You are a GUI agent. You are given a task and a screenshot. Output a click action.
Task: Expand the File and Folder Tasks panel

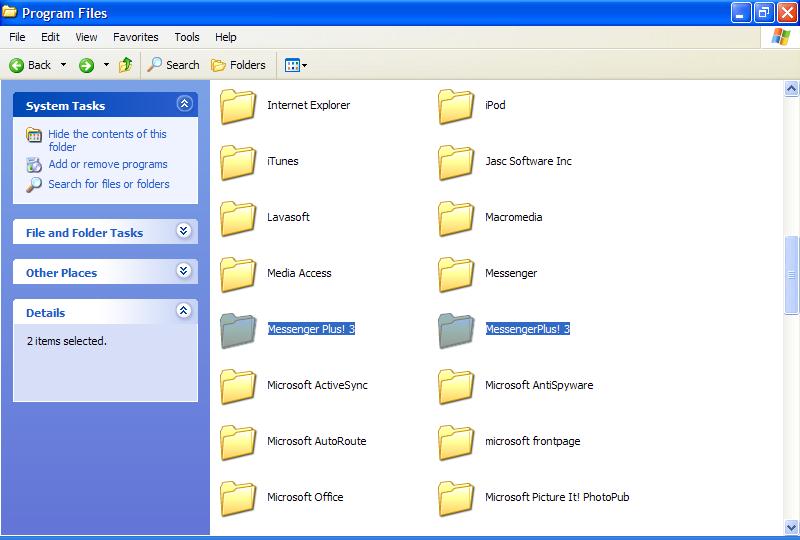(x=184, y=231)
